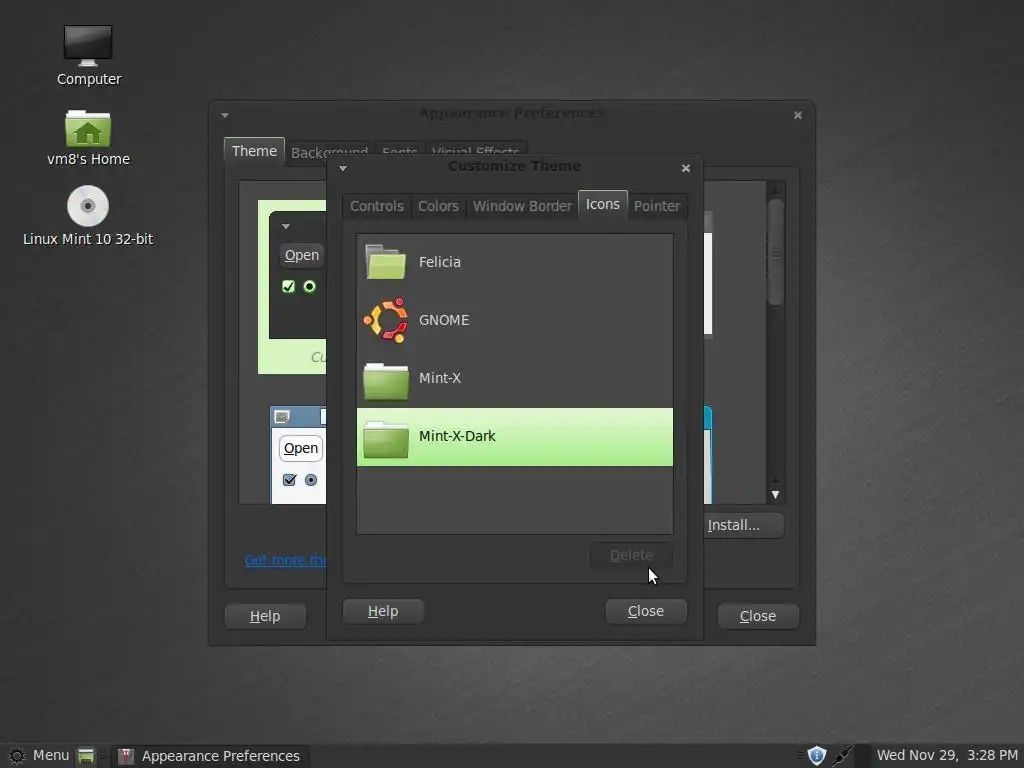Switch to the Controls tab

pyautogui.click(x=377, y=206)
